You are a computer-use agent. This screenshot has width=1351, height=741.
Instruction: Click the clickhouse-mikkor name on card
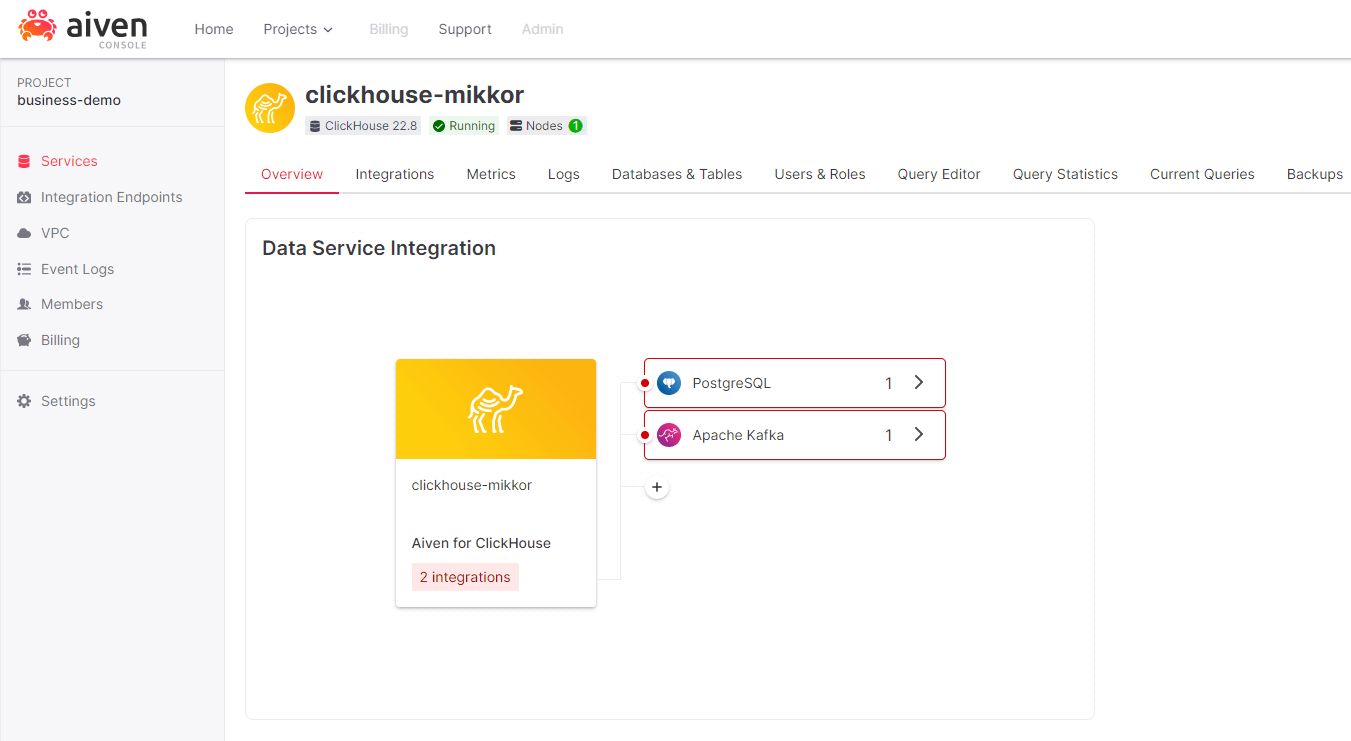[472, 485]
